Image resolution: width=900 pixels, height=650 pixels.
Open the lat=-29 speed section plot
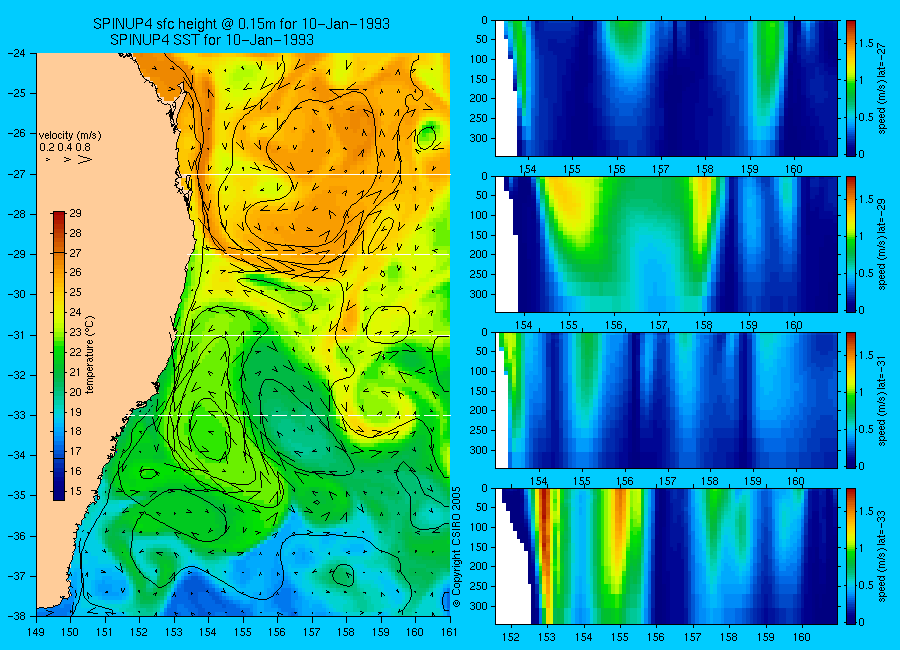point(666,244)
